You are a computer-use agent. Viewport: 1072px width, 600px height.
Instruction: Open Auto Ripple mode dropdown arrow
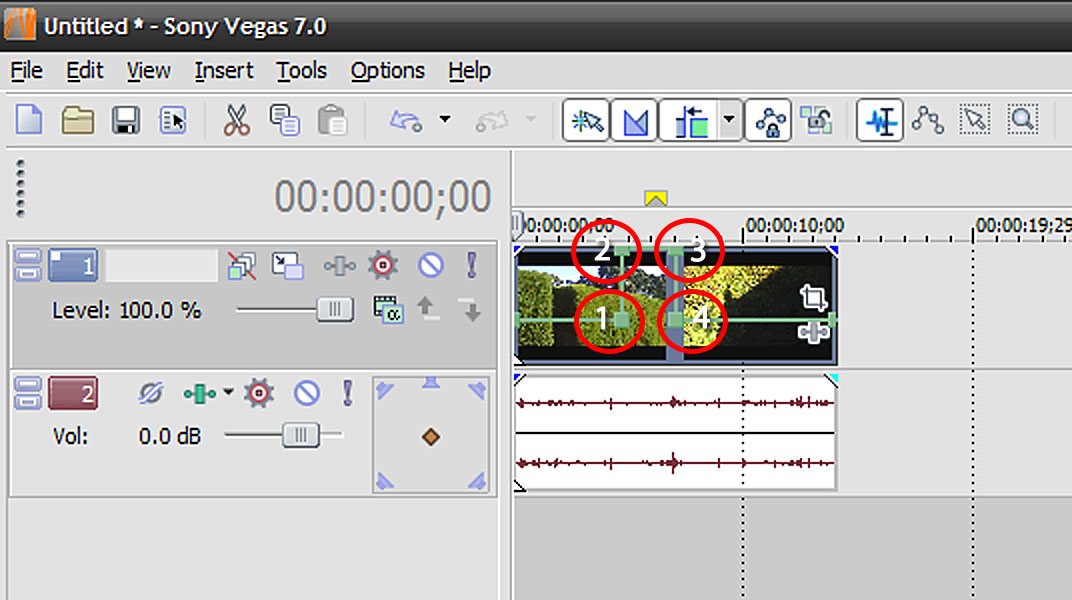729,120
